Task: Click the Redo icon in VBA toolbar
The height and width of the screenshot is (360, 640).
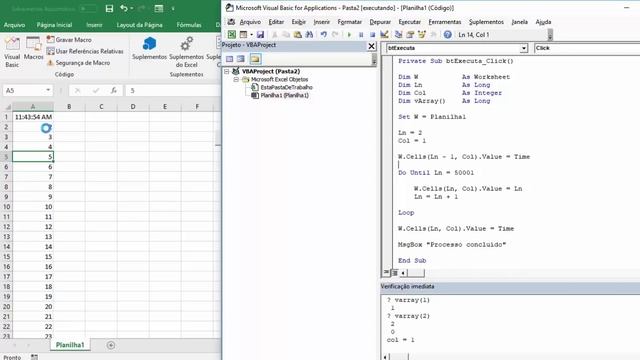Action: point(335,35)
